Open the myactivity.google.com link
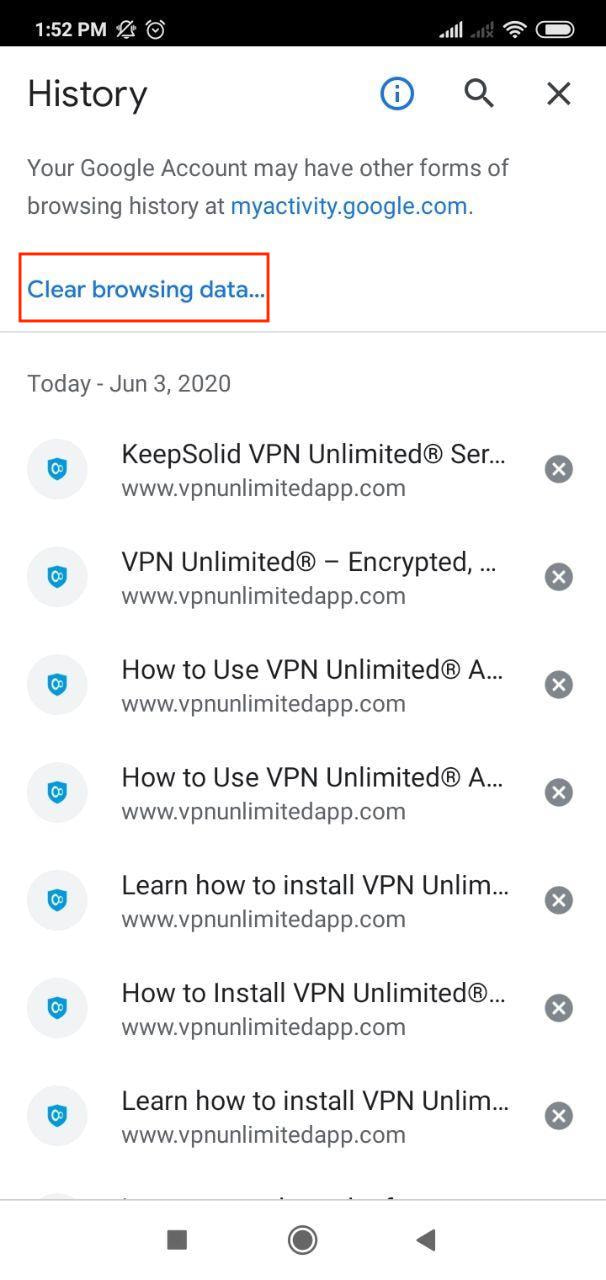This screenshot has width=606, height=1280. pyautogui.click(x=349, y=206)
